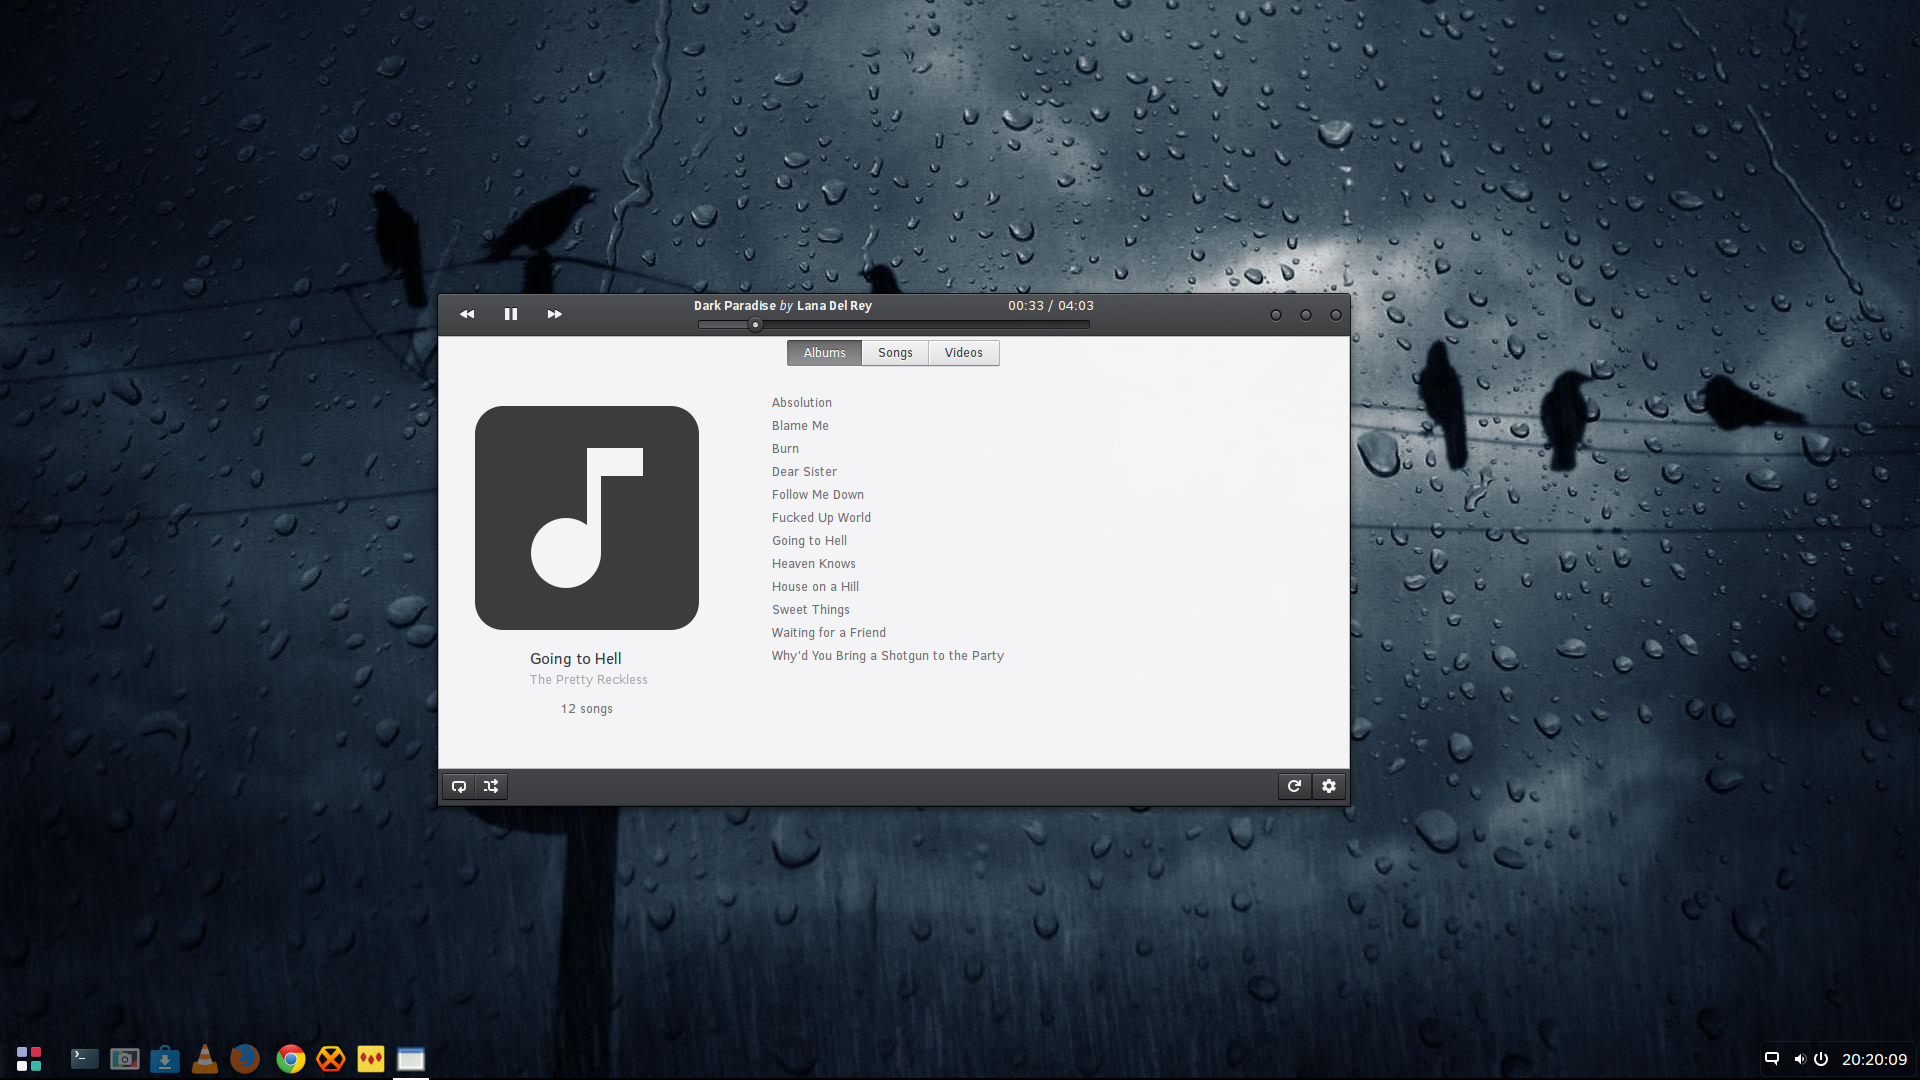The height and width of the screenshot is (1080, 1920).
Task: Launch the terminal from the panel
Action: tap(85, 1059)
